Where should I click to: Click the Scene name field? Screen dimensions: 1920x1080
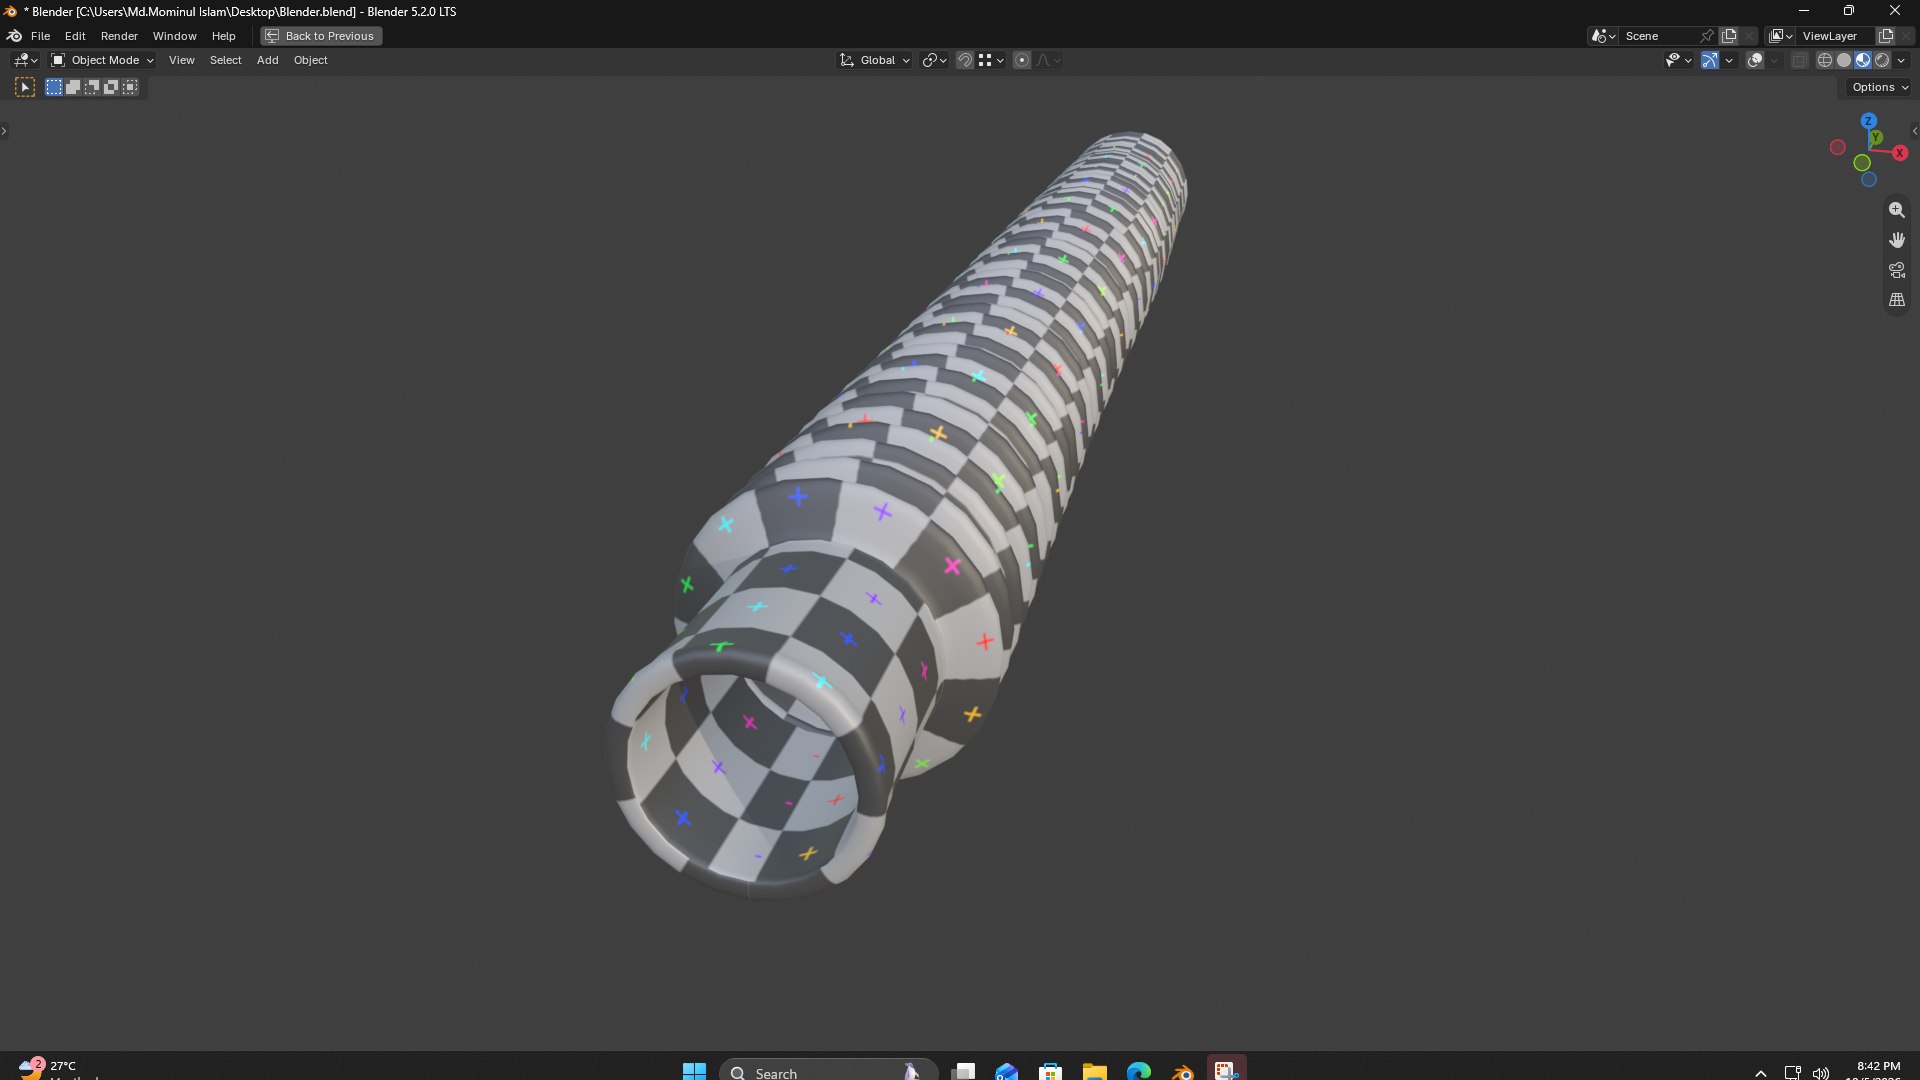tap(1658, 36)
